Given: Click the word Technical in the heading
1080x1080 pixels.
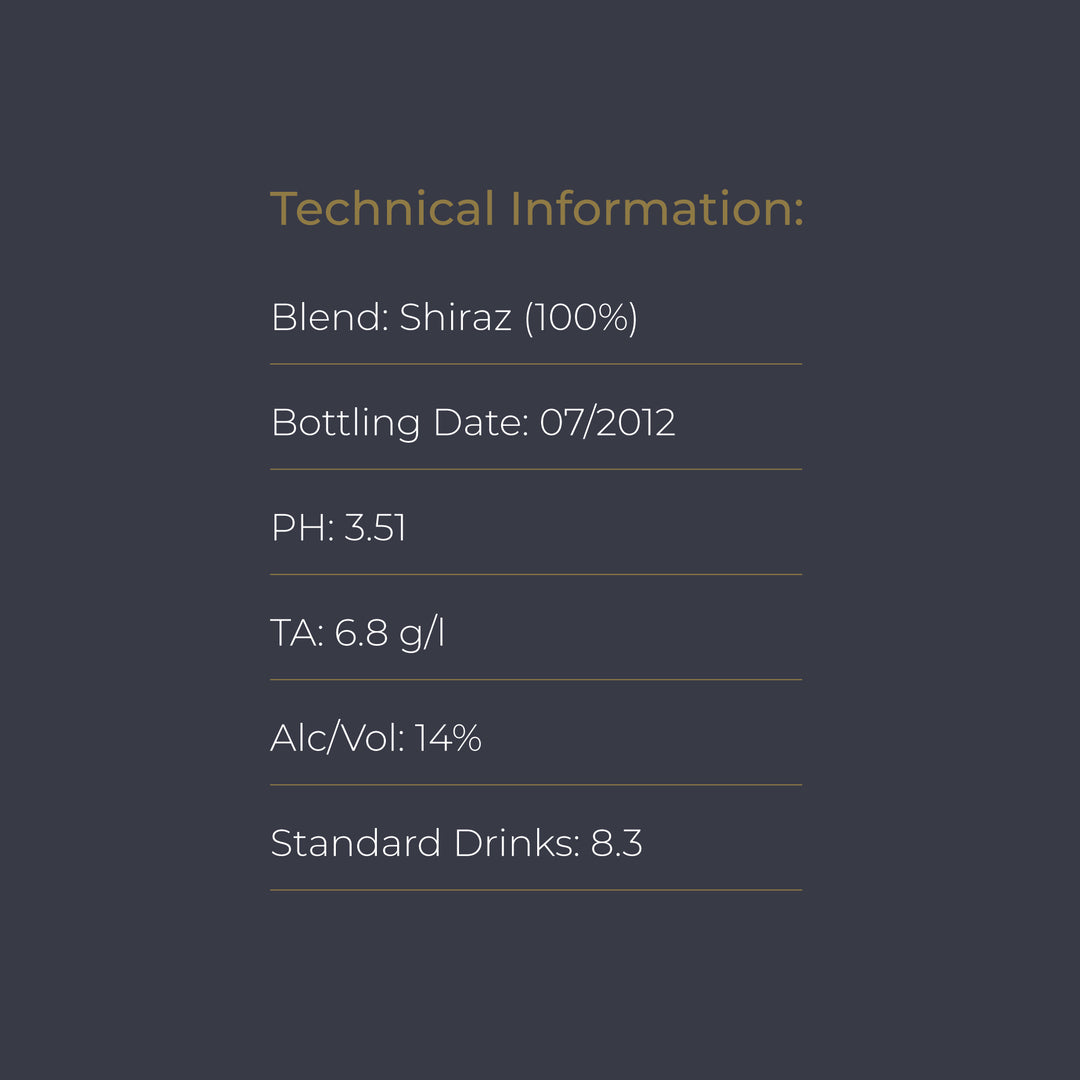Looking at the screenshot, I should pyautogui.click(x=382, y=209).
